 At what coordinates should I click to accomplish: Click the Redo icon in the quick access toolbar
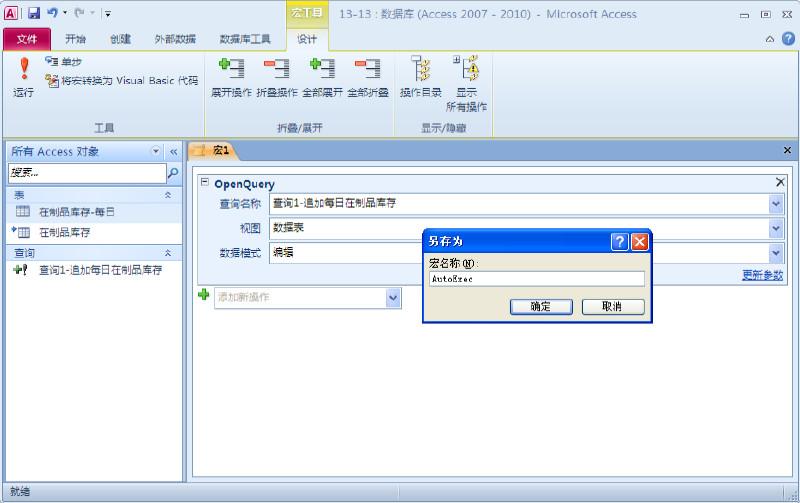80,13
